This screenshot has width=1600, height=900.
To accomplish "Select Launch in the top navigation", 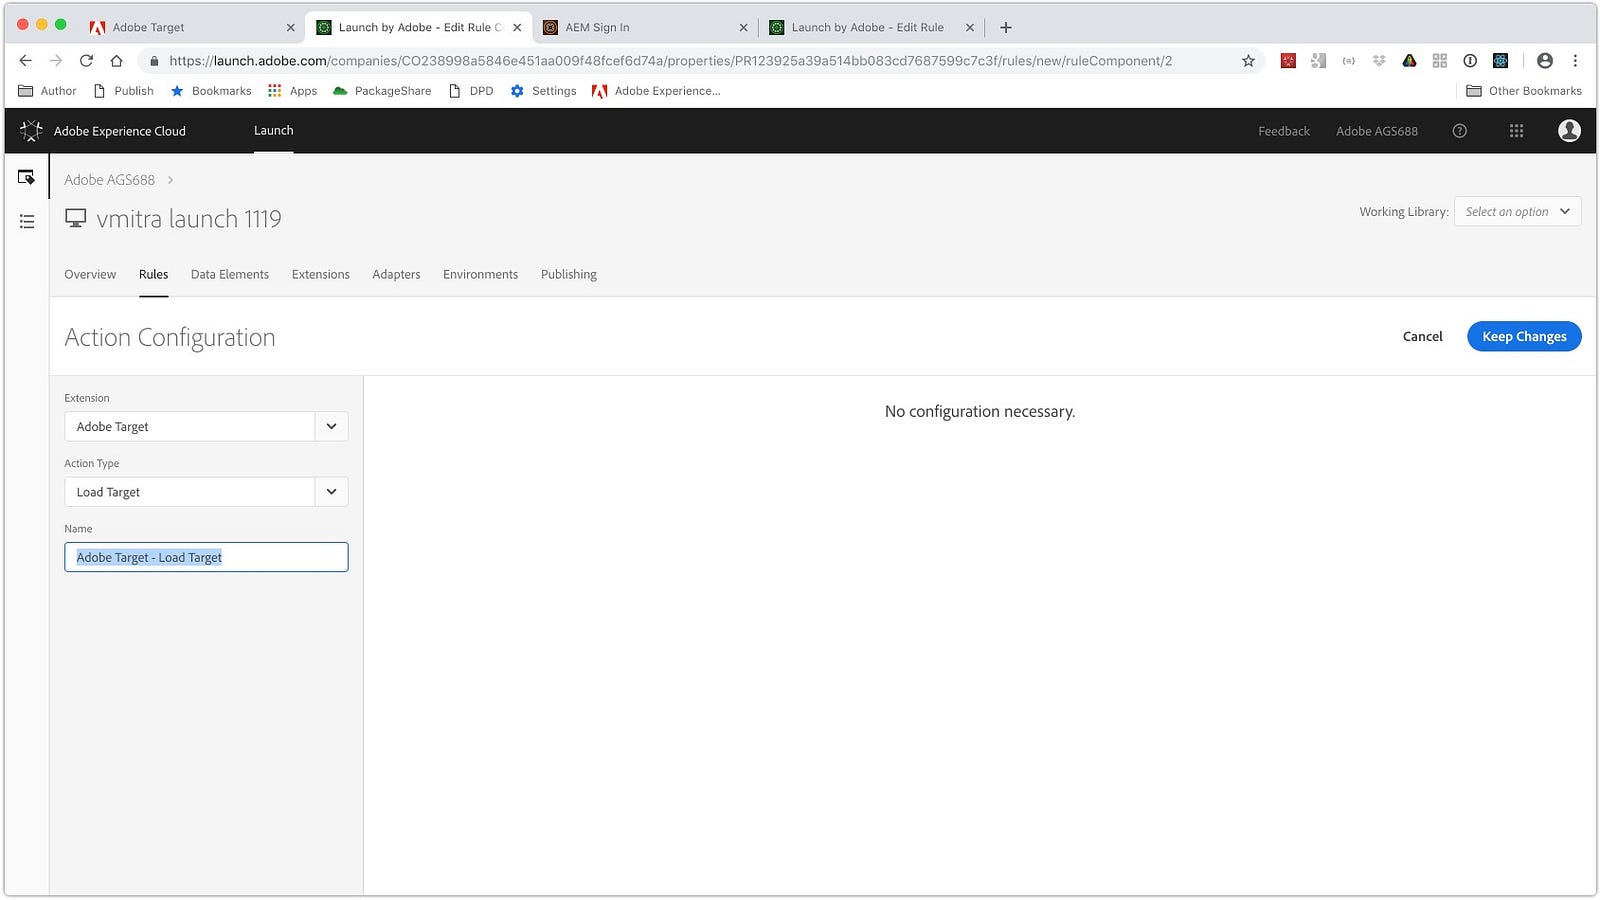I will [x=273, y=131].
